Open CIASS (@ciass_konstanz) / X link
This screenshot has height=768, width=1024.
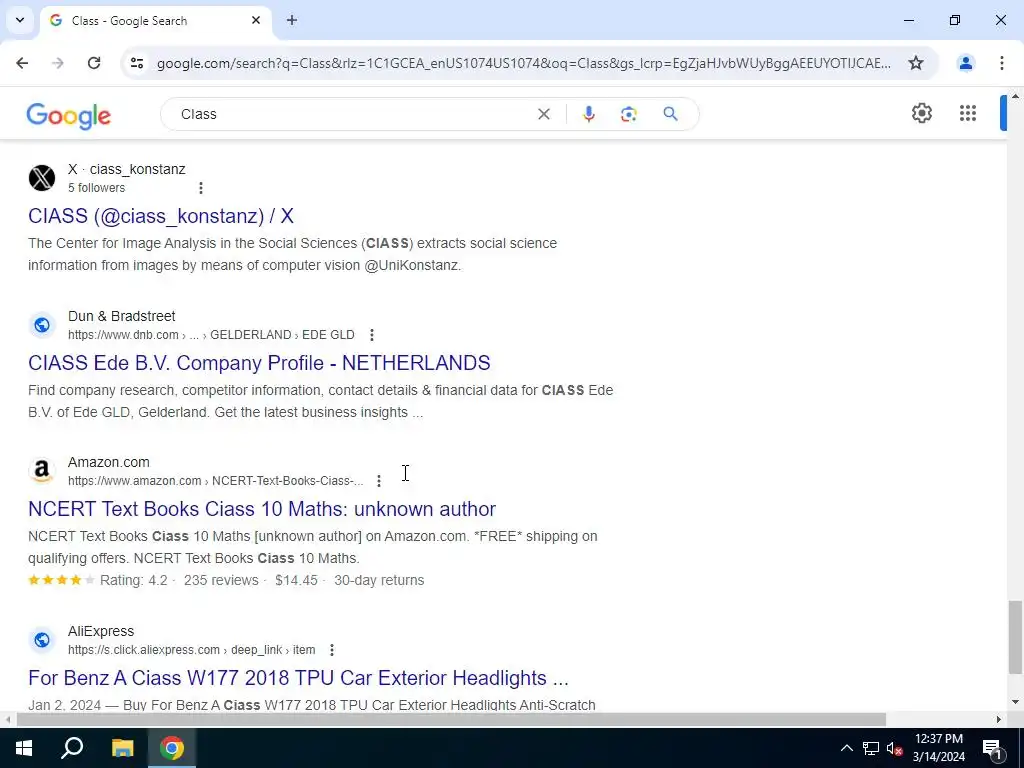click(161, 216)
